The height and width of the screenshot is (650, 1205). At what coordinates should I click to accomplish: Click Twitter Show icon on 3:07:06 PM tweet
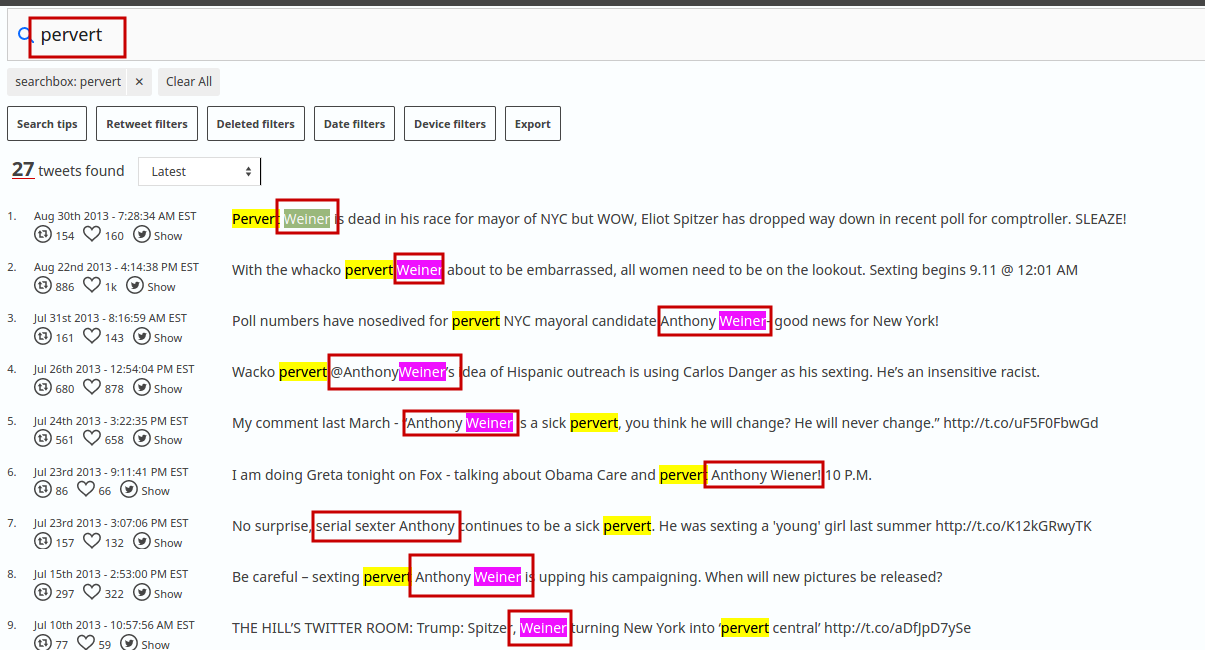pyautogui.click(x=142, y=541)
